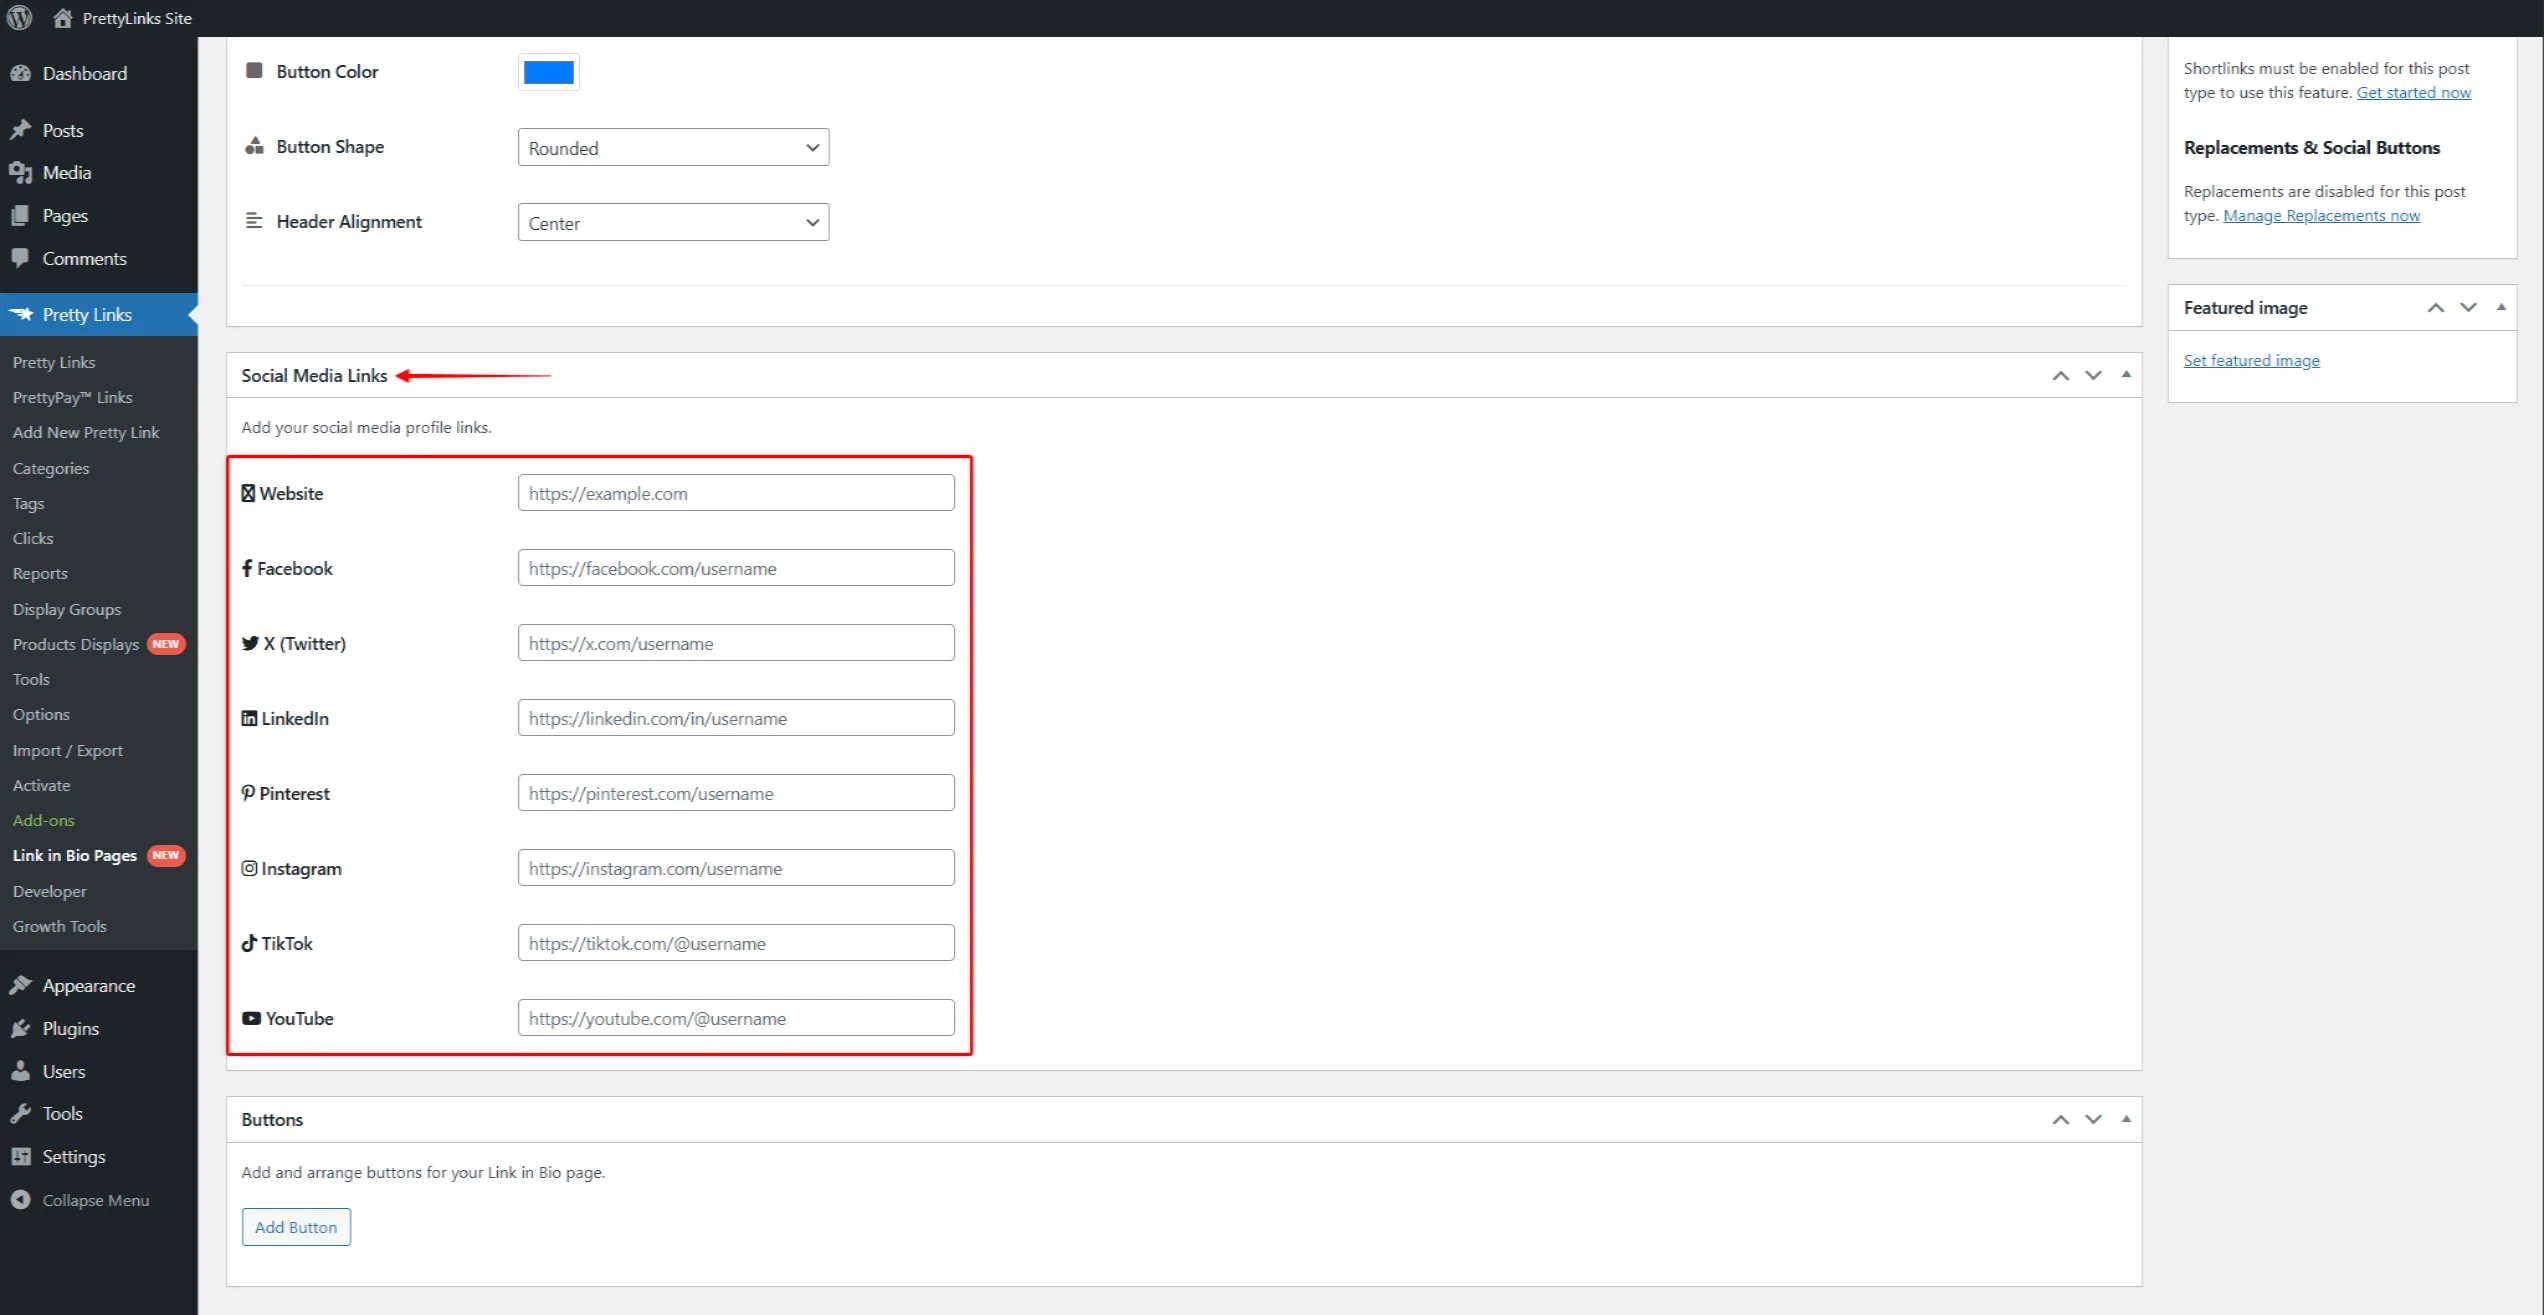Screen dimensions: 2544x1315
Task: Open the Header Alignment dropdown
Action: tap(673, 222)
